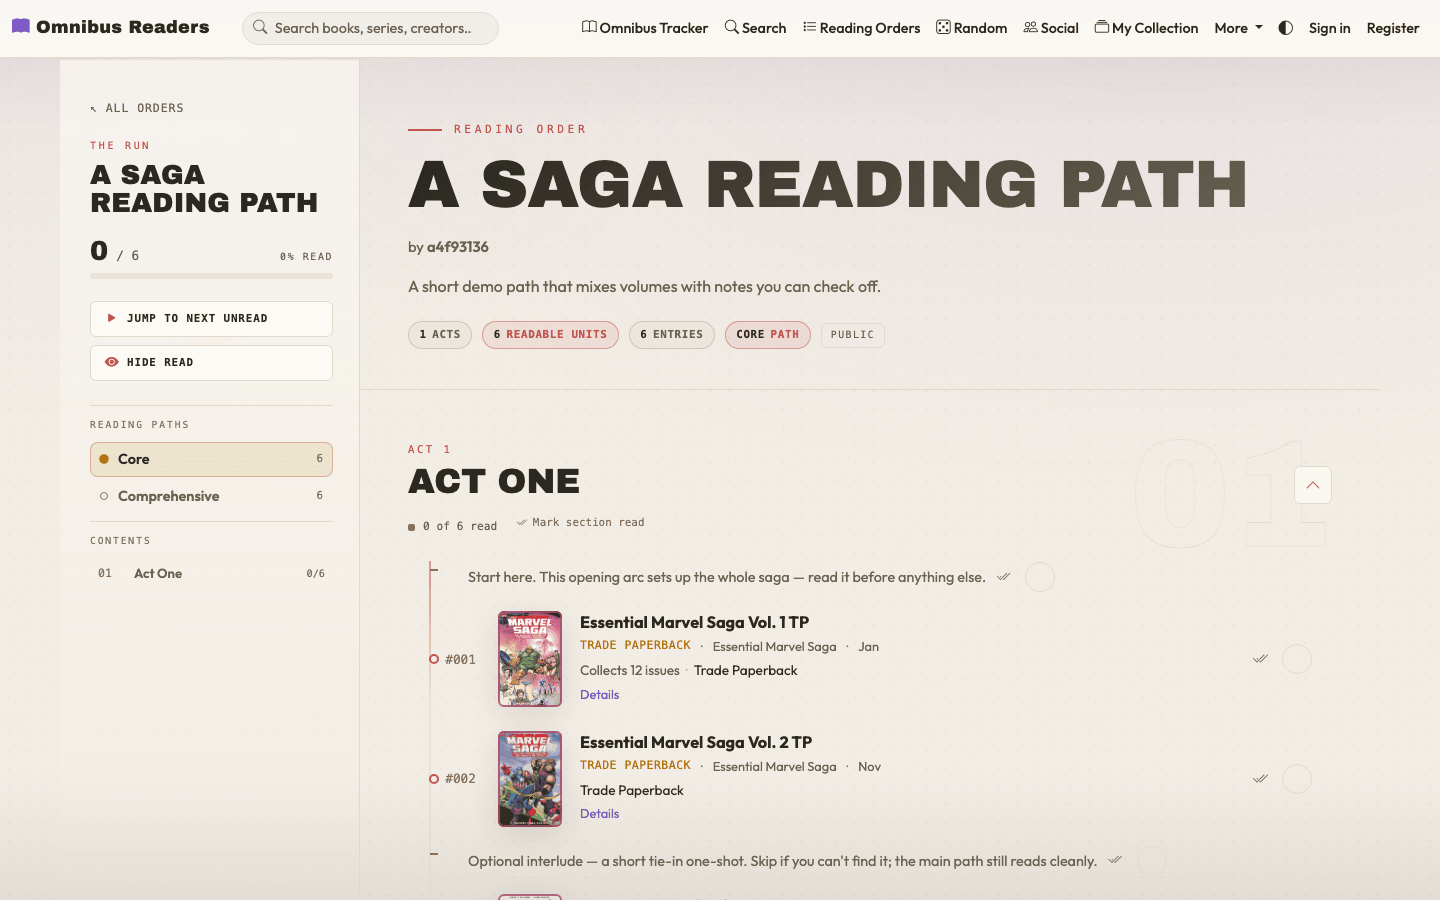Check off the Optional interlude note circle

tap(1152, 861)
